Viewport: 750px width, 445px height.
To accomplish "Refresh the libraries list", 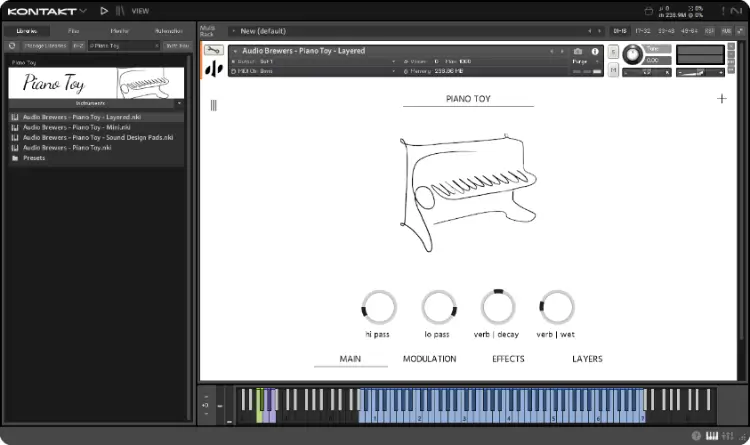I will coord(12,46).
